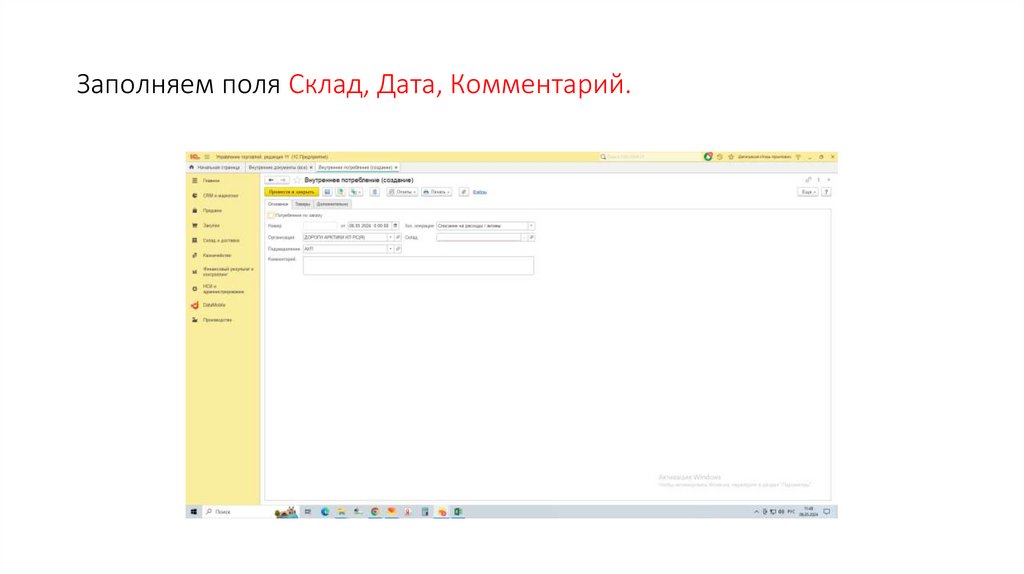Viewport: 1024px width, 574px height.
Task: Click the link icon at the form's top right
Action: click(x=808, y=180)
